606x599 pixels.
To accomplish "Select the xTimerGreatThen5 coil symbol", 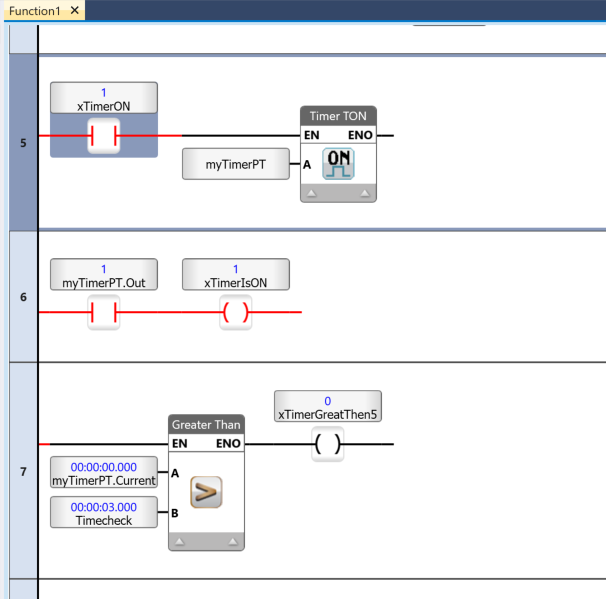I will click(329, 444).
